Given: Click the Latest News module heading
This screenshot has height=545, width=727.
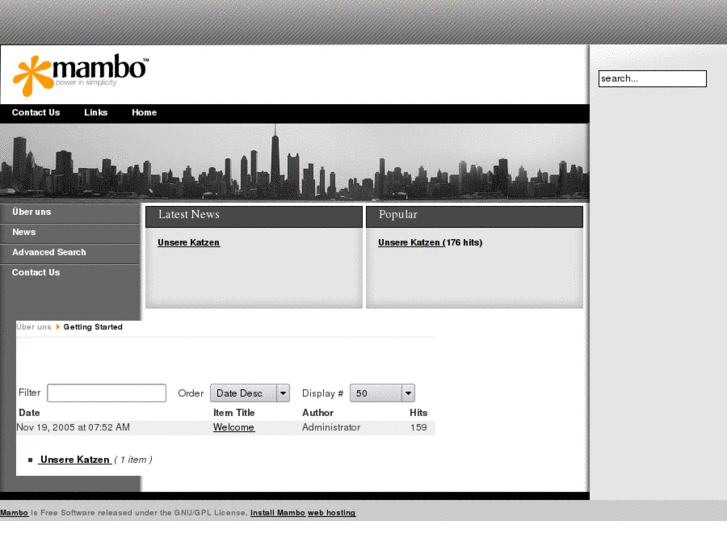Looking at the screenshot, I should pos(189,214).
